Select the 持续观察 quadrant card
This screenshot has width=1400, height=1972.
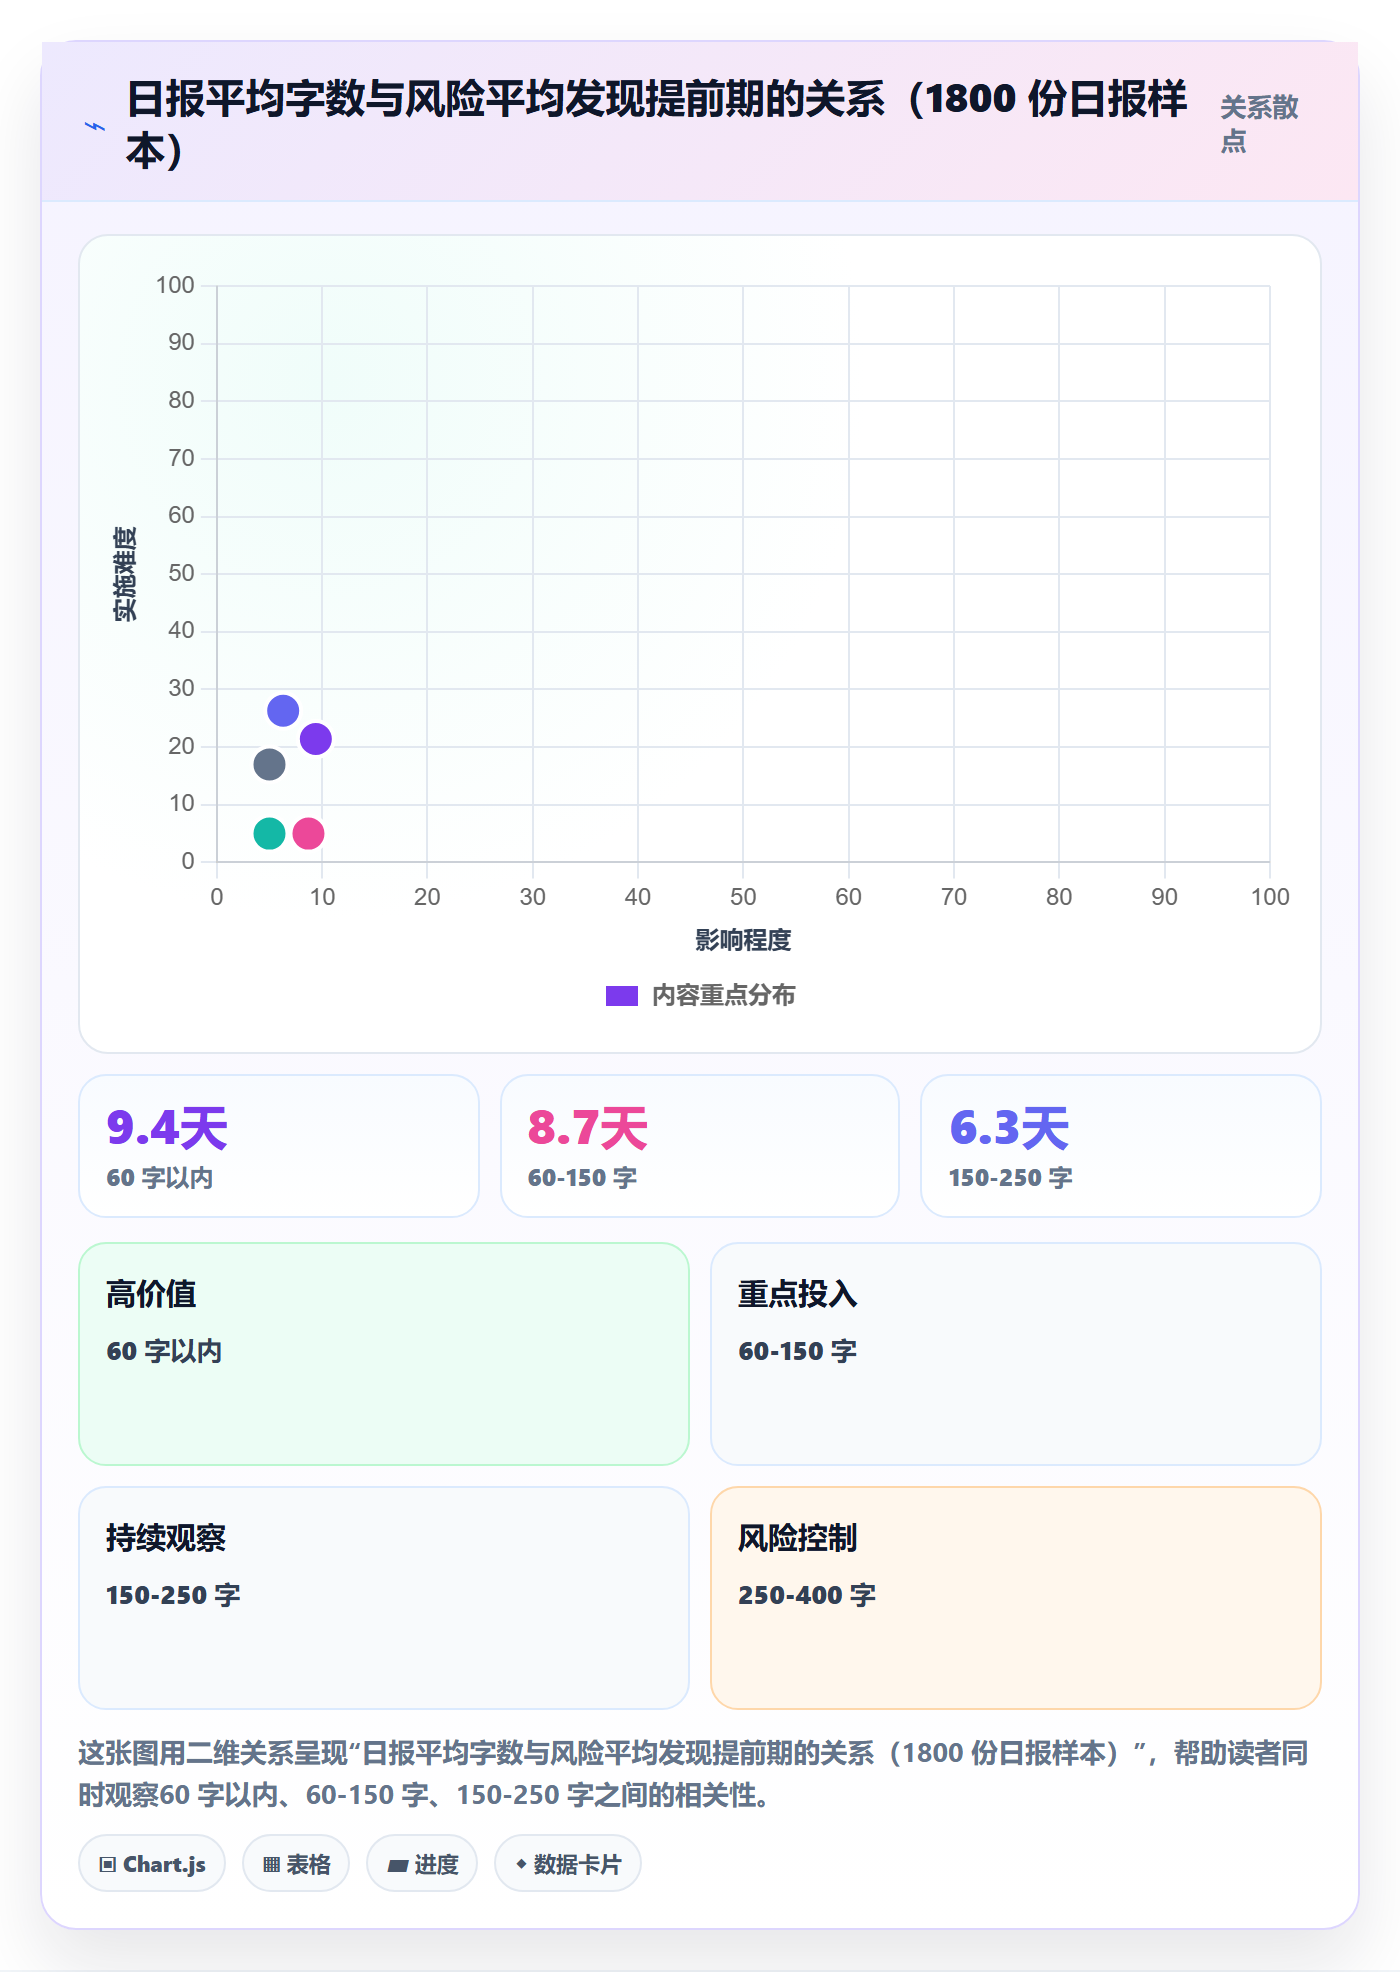(384, 1598)
